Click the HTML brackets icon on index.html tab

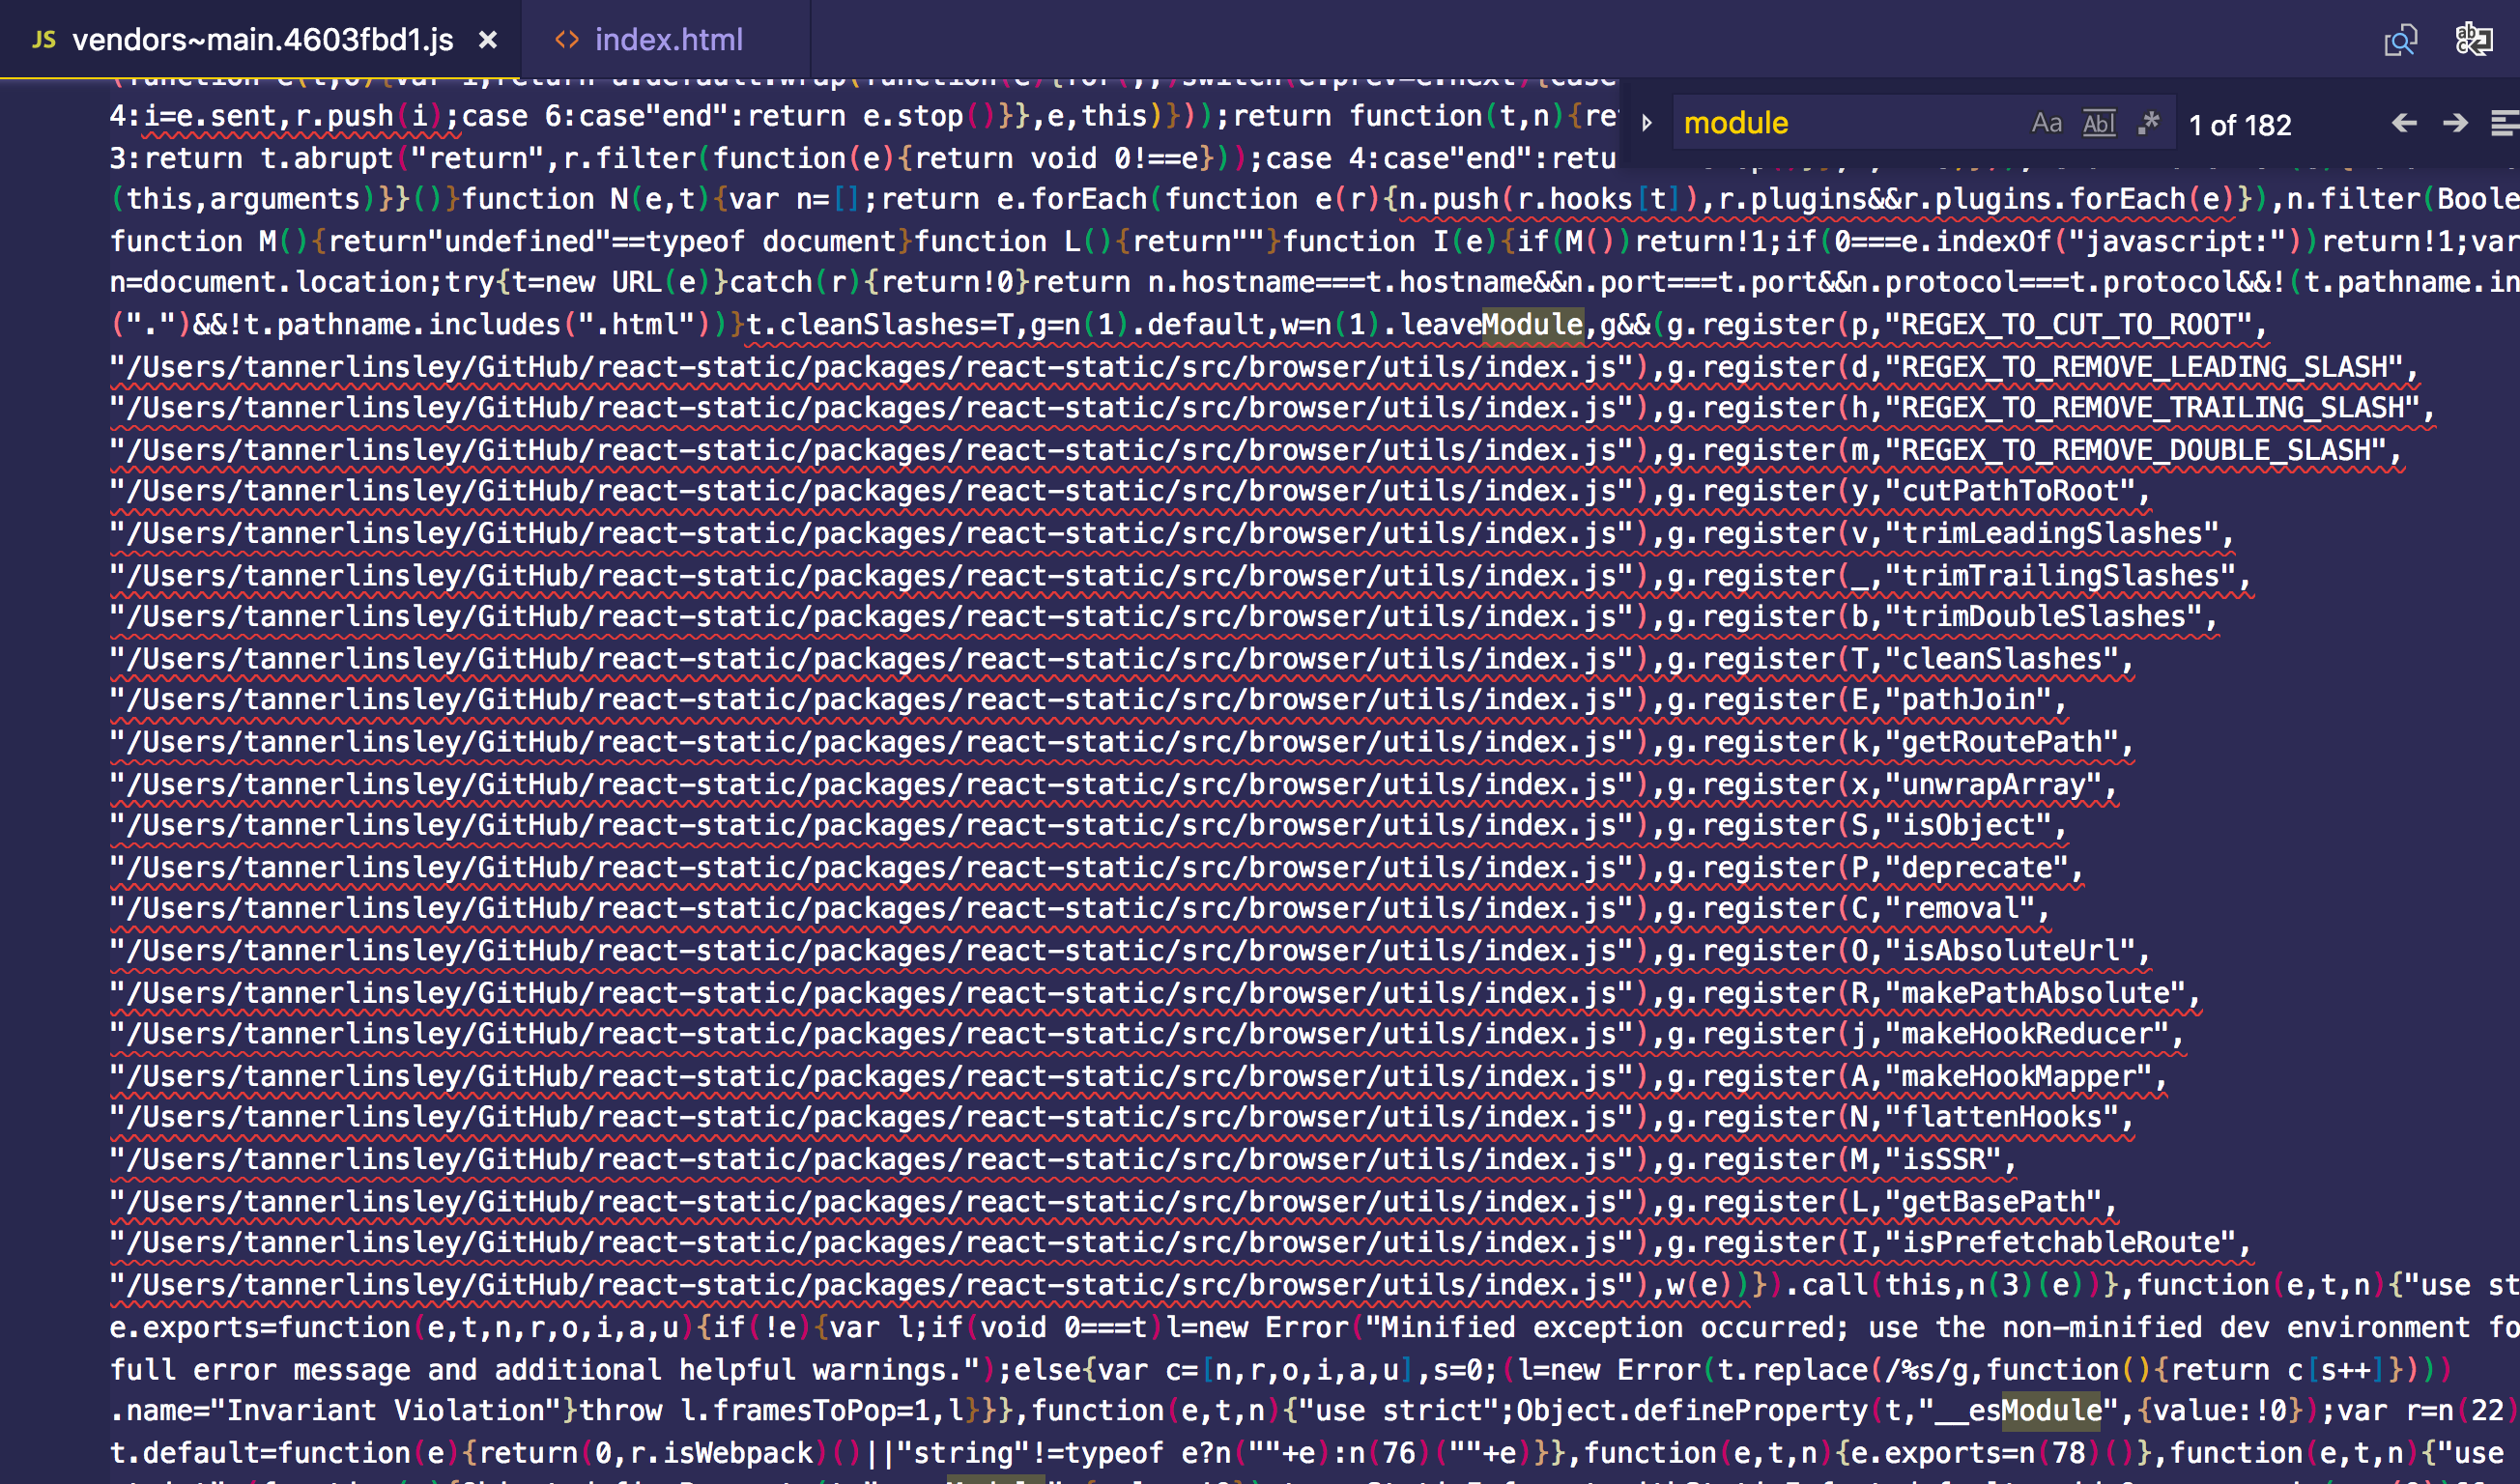(x=567, y=40)
